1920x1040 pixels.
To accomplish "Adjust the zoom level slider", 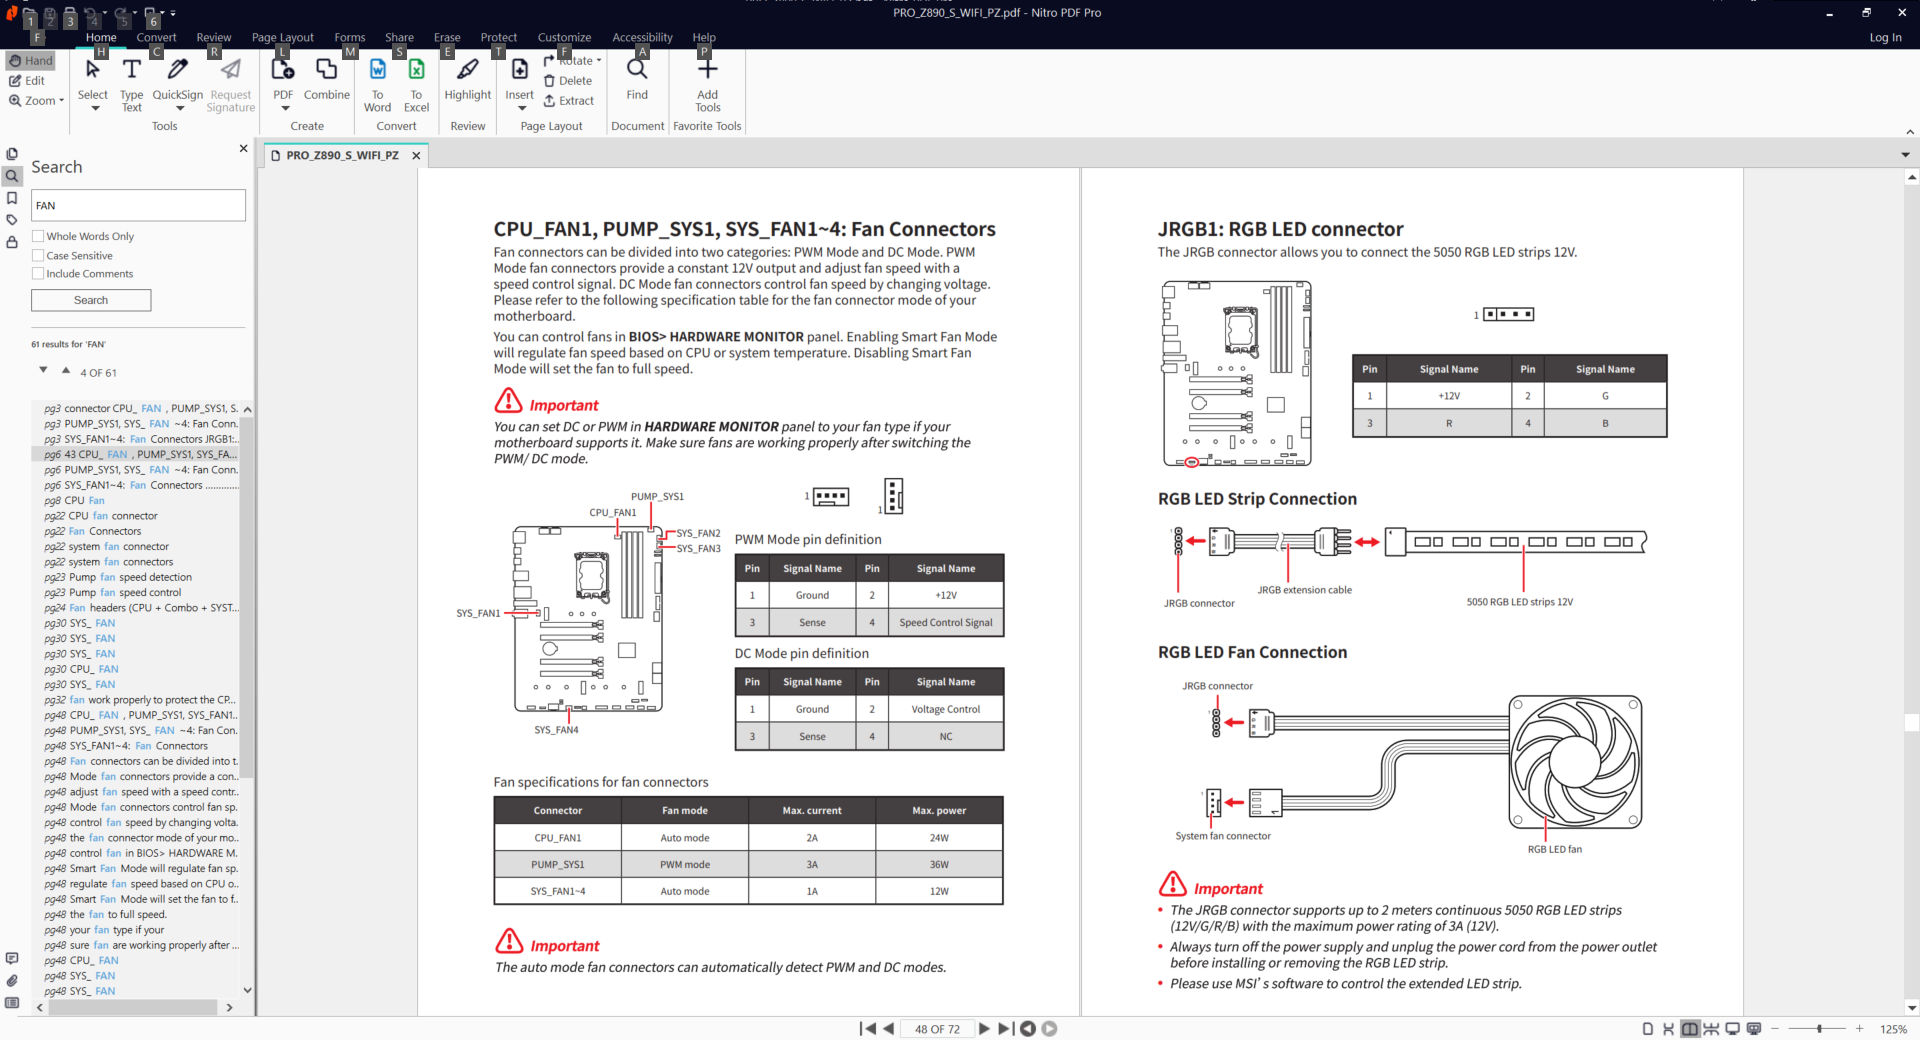I will click(x=1818, y=1029).
